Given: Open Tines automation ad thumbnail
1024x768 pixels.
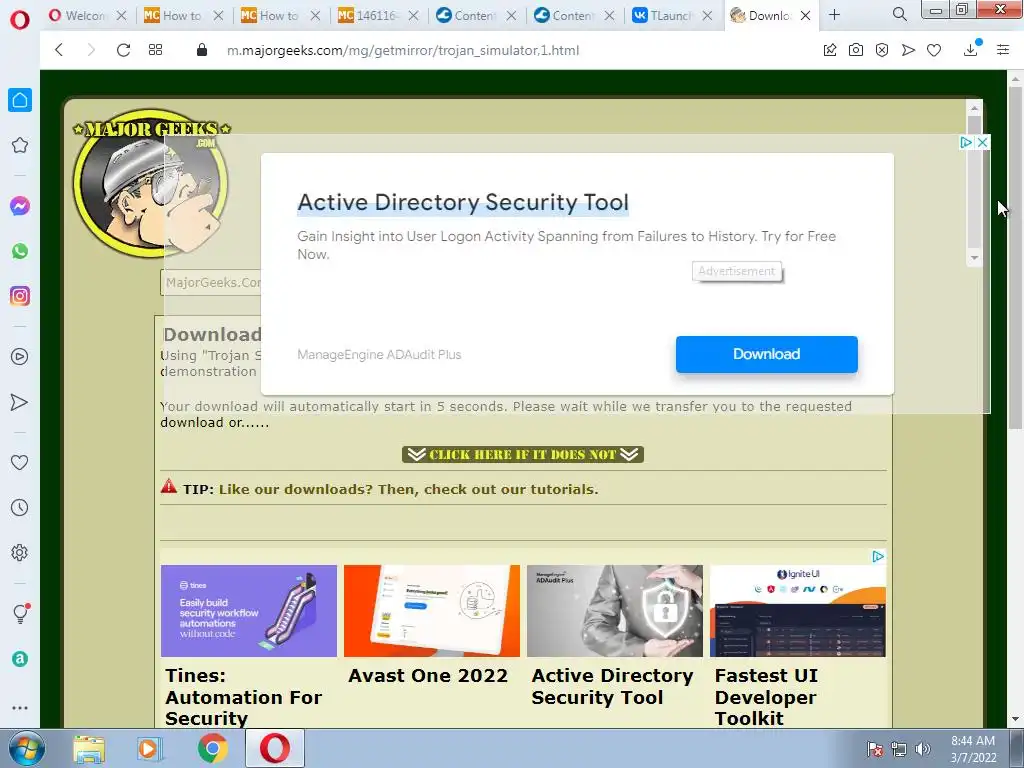Looking at the screenshot, I should [x=249, y=611].
